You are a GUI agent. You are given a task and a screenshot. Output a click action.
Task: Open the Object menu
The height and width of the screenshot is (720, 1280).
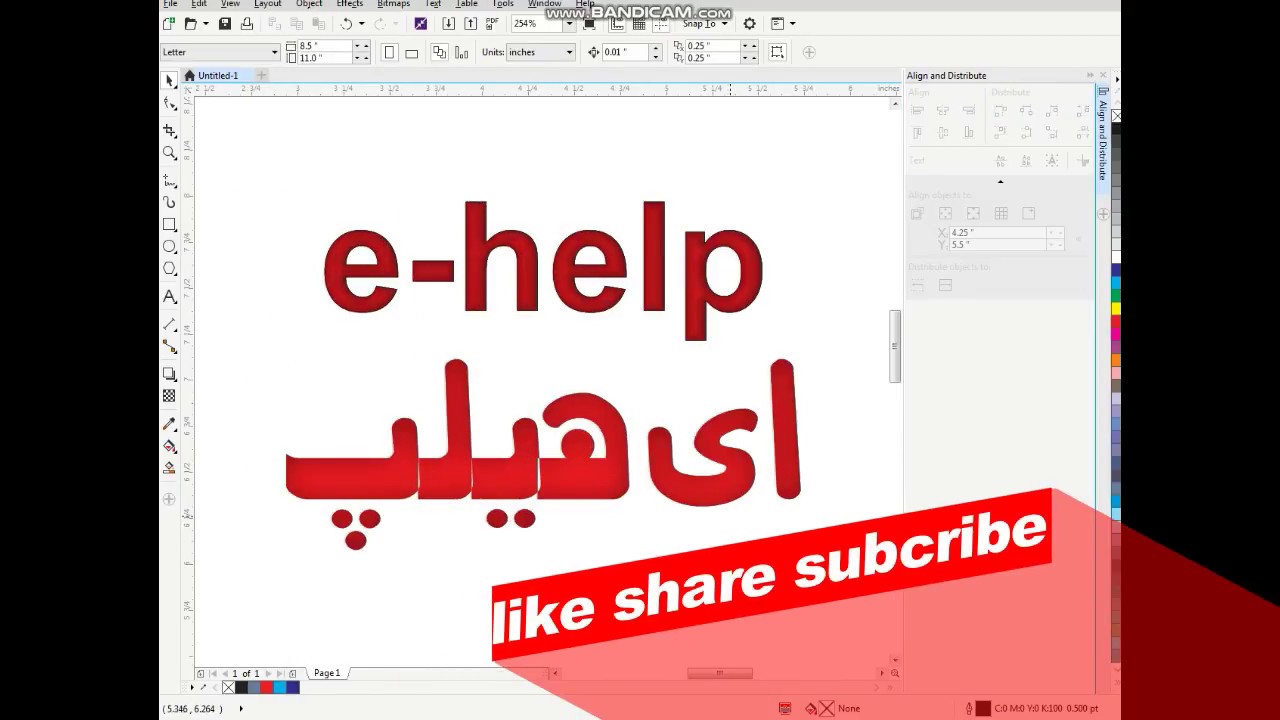pyautogui.click(x=309, y=4)
